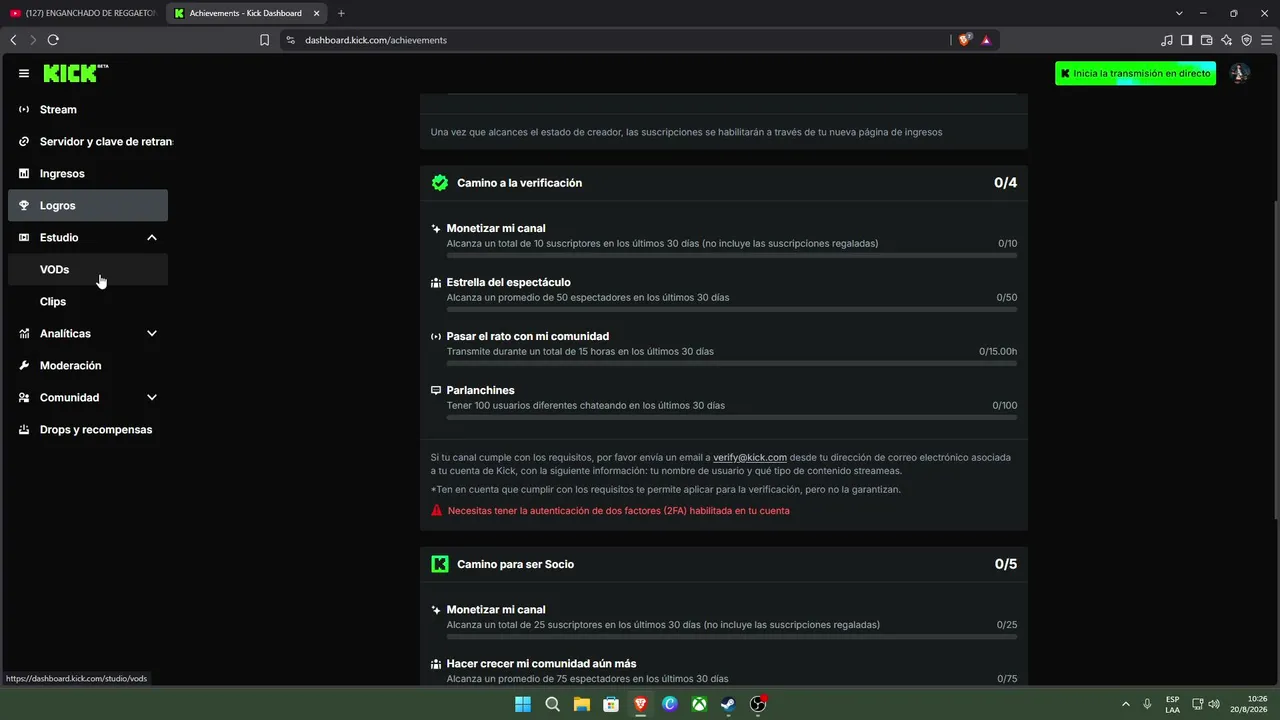Click the link icon beside Servidor y clave
Viewport: 1280px width, 720px height.
click(x=24, y=141)
